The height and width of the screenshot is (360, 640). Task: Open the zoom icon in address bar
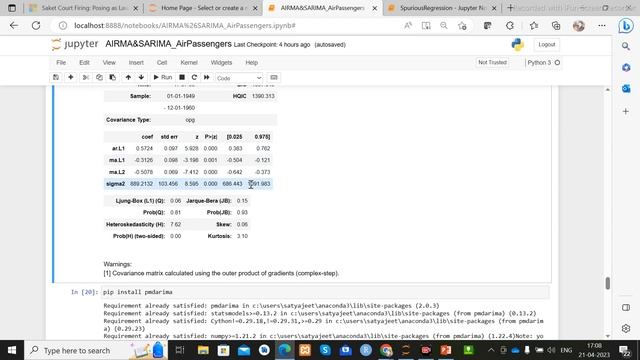pyautogui.click(x=444, y=25)
